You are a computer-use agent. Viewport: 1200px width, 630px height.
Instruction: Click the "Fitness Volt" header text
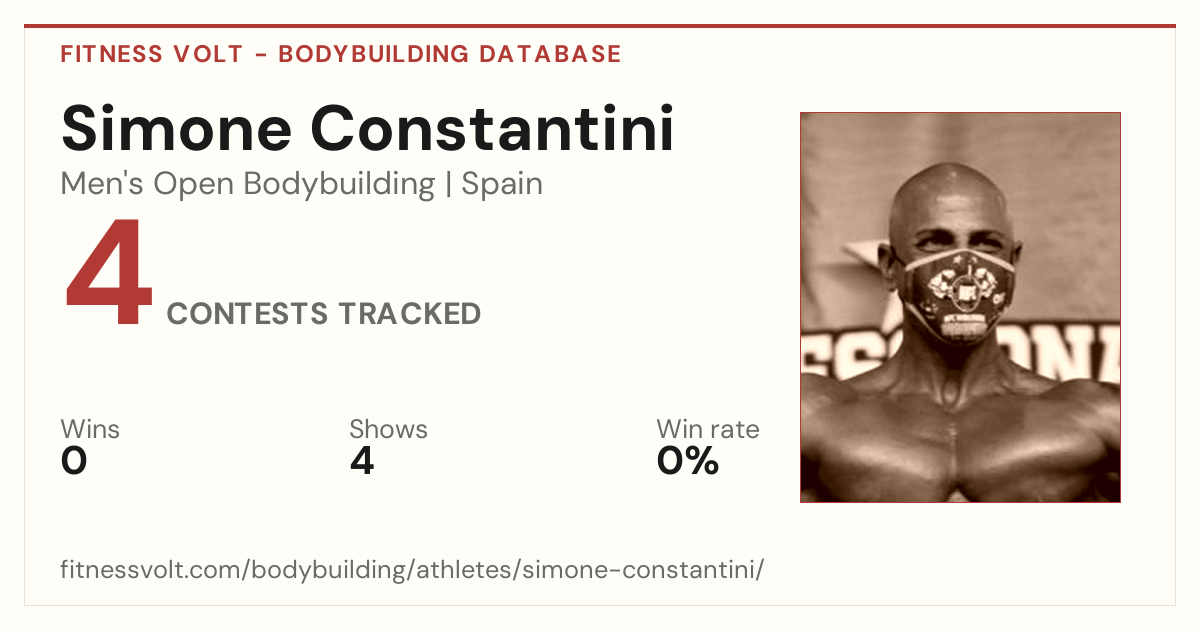tap(151, 54)
